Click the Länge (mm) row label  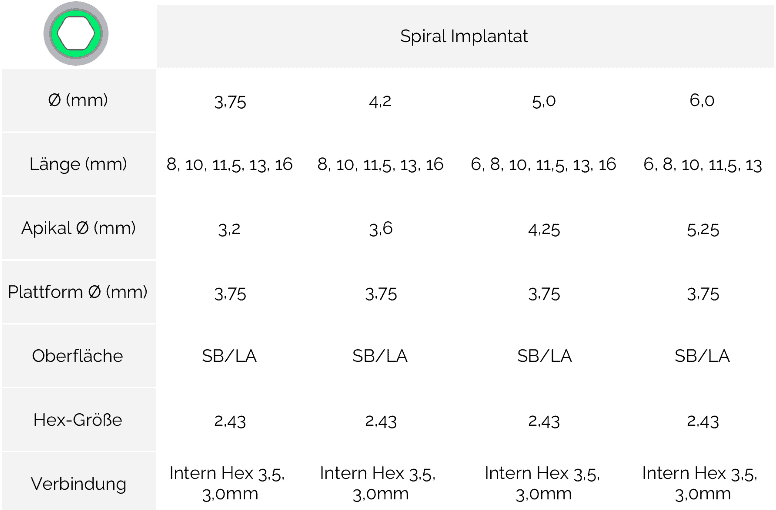[78, 164]
